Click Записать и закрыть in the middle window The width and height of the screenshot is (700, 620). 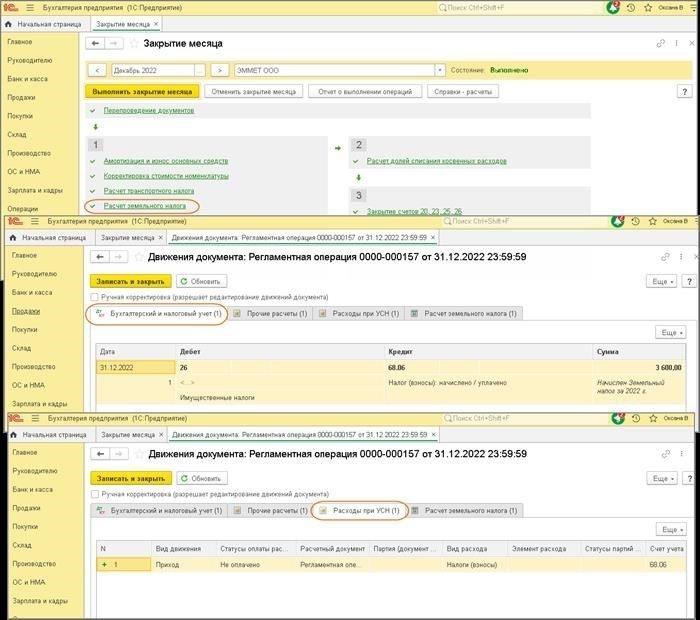(131, 281)
